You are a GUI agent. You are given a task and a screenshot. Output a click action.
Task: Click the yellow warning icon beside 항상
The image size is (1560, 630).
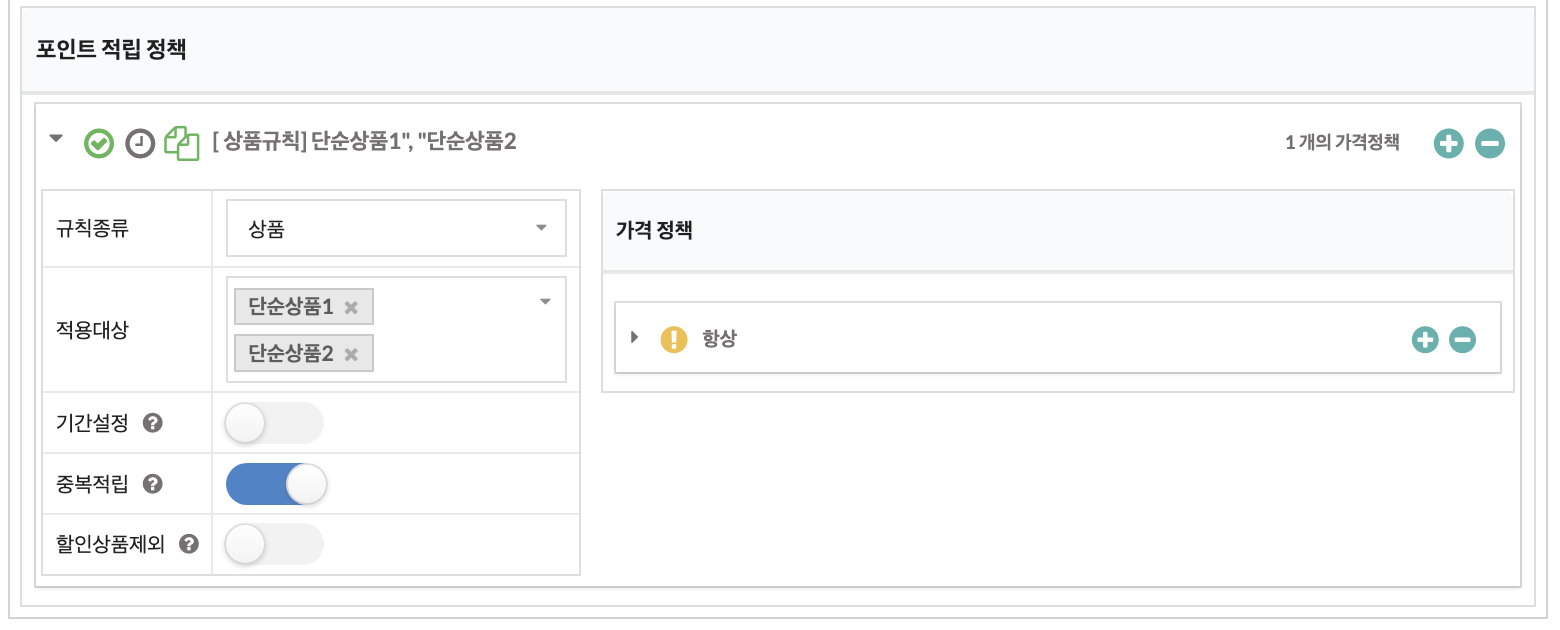coord(674,340)
